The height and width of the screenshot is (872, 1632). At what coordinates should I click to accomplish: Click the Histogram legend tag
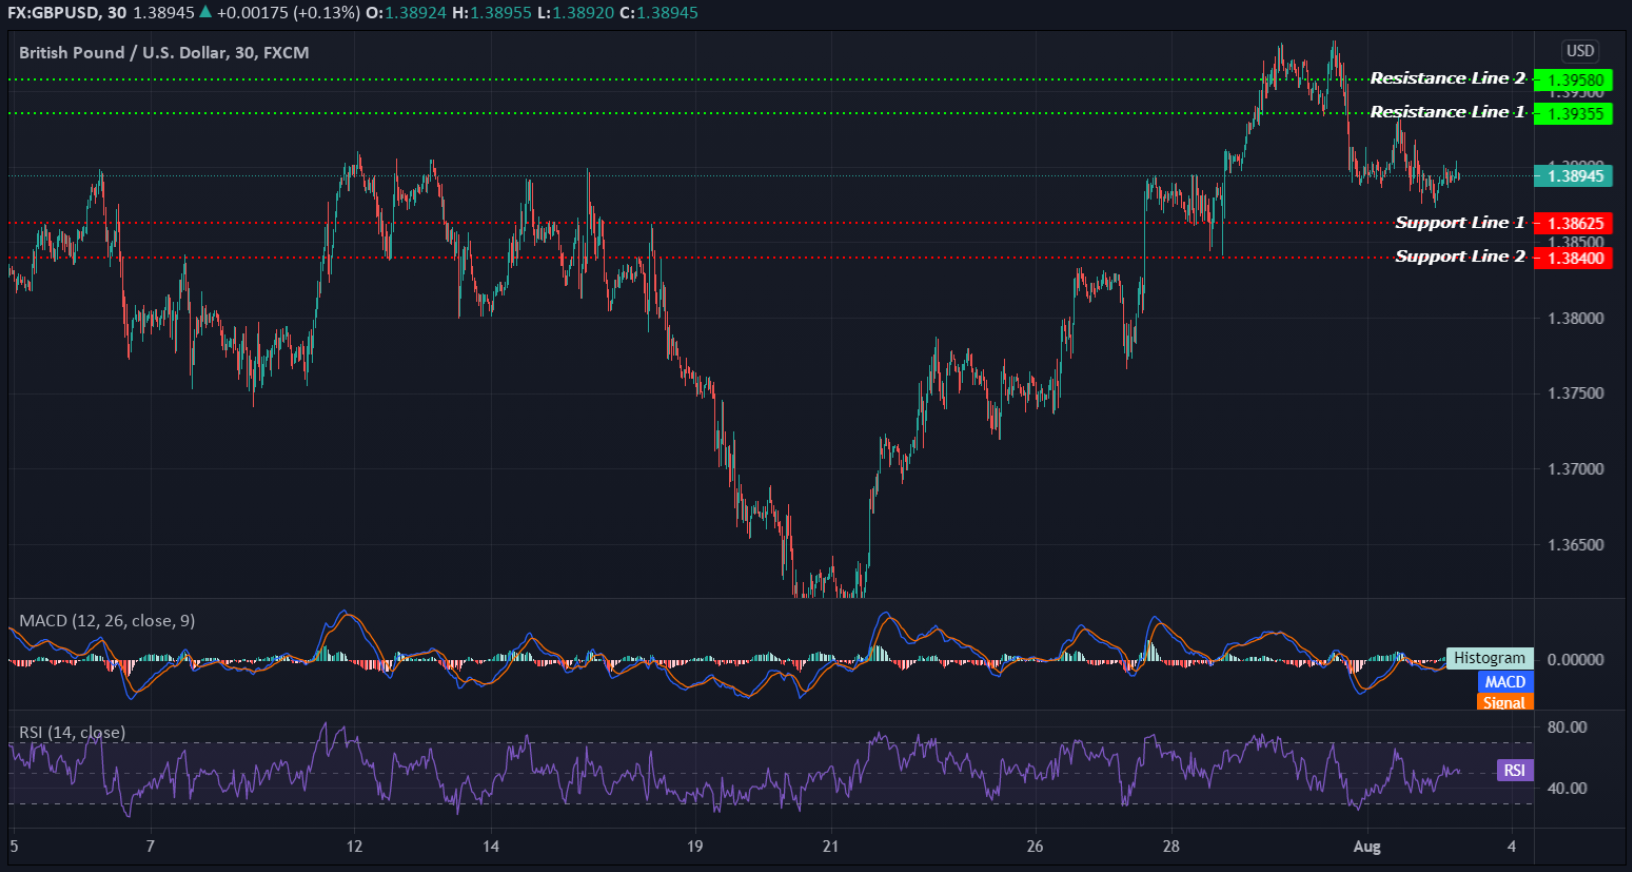click(x=1490, y=658)
